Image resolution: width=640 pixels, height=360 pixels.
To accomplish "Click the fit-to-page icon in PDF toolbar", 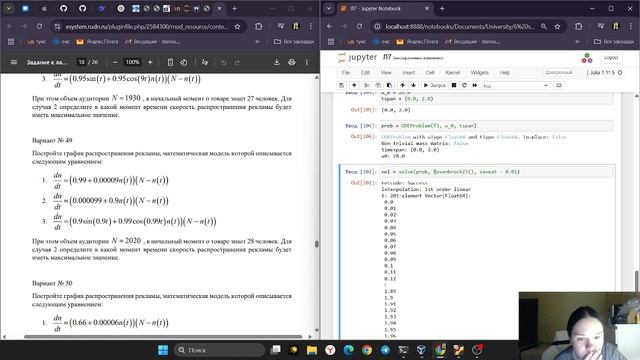I will [x=170, y=62].
